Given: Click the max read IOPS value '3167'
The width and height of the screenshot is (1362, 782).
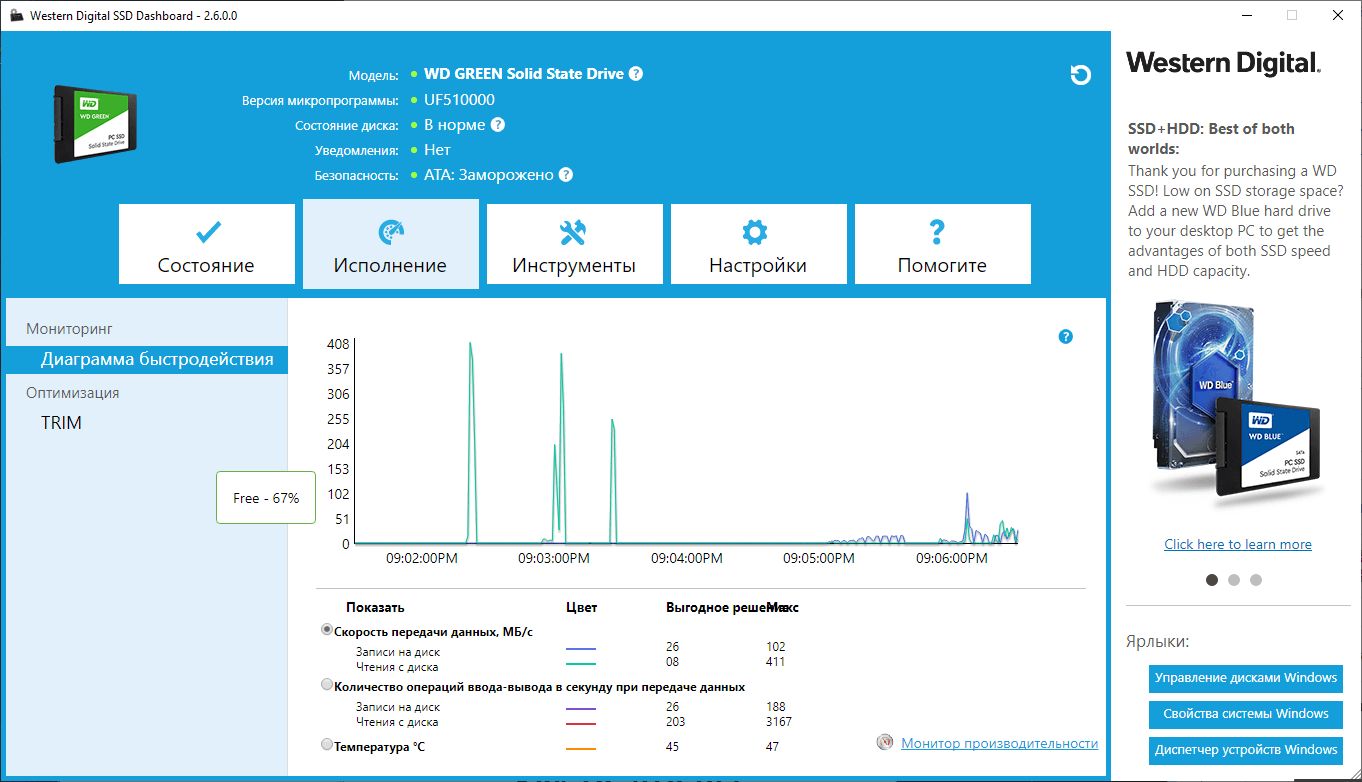Looking at the screenshot, I should pyautogui.click(x=778, y=722).
